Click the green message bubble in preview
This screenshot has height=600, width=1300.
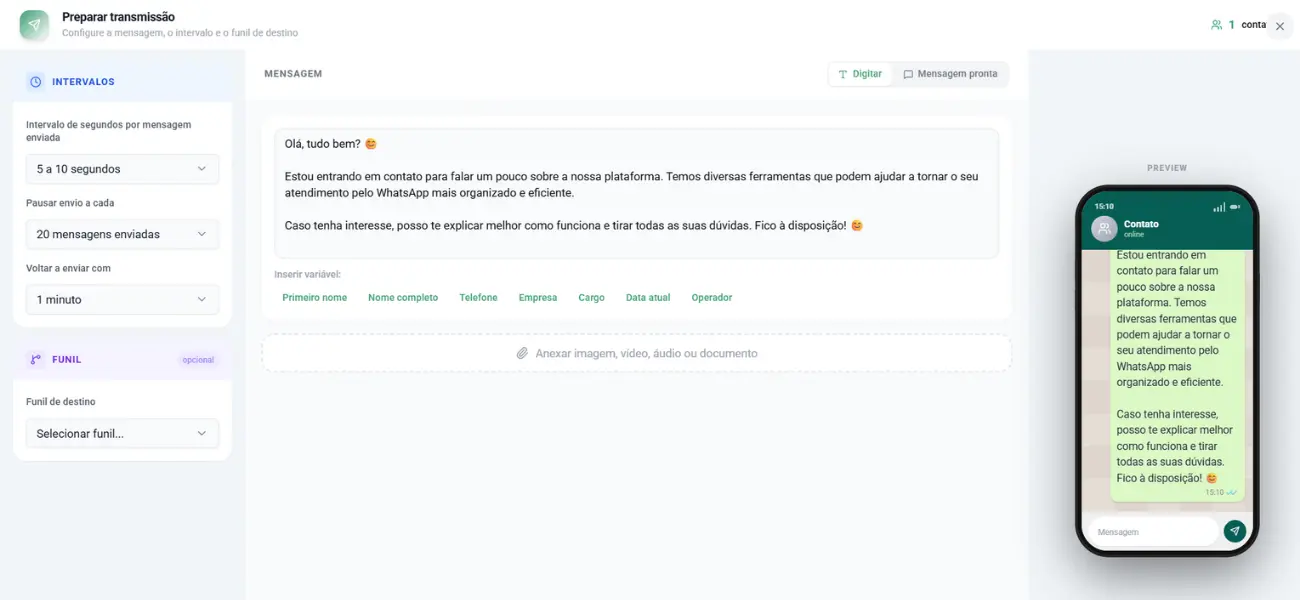pyautogui.click(x=1177, y=375)
